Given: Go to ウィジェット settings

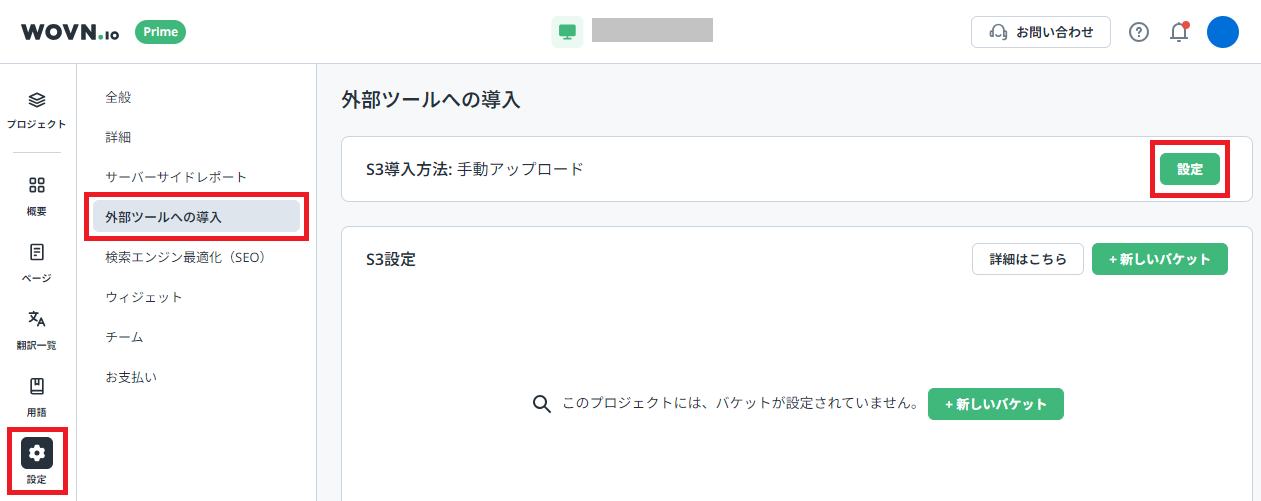Looking at the screenshot, I should click(x=144, y=297).
